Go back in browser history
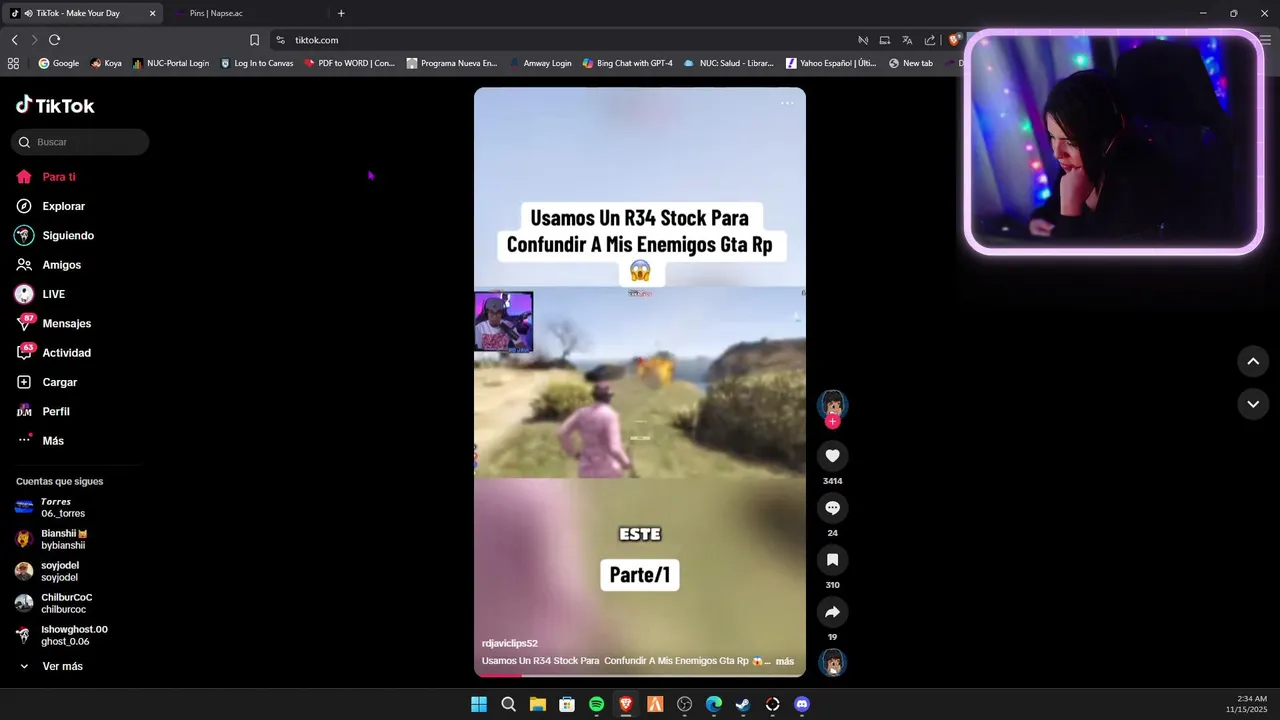 tap(14, 40)
